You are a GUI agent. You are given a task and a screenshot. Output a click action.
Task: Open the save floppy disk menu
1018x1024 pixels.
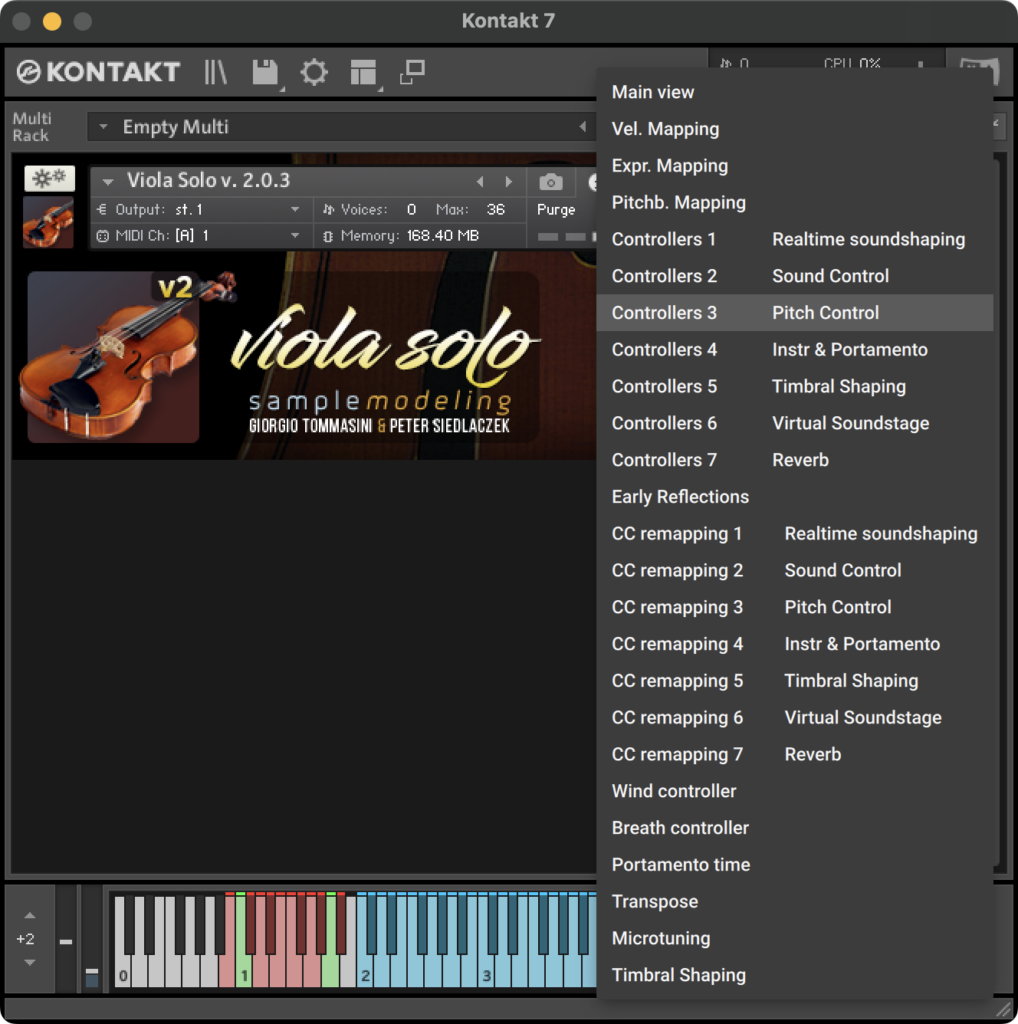[266, 72]
